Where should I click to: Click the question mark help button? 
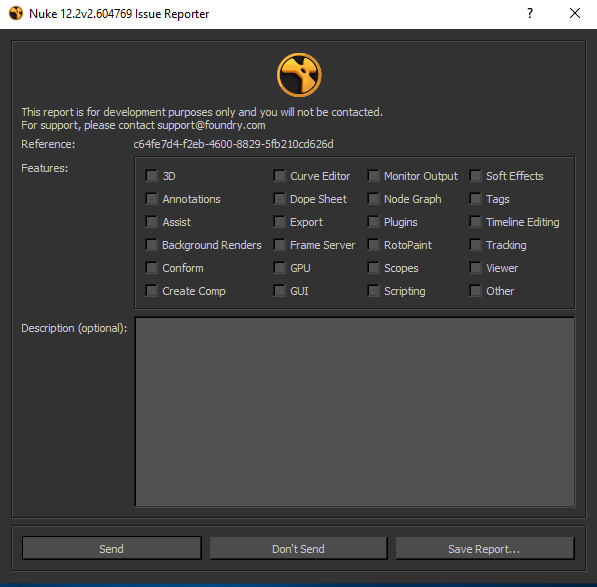[530, 13]
